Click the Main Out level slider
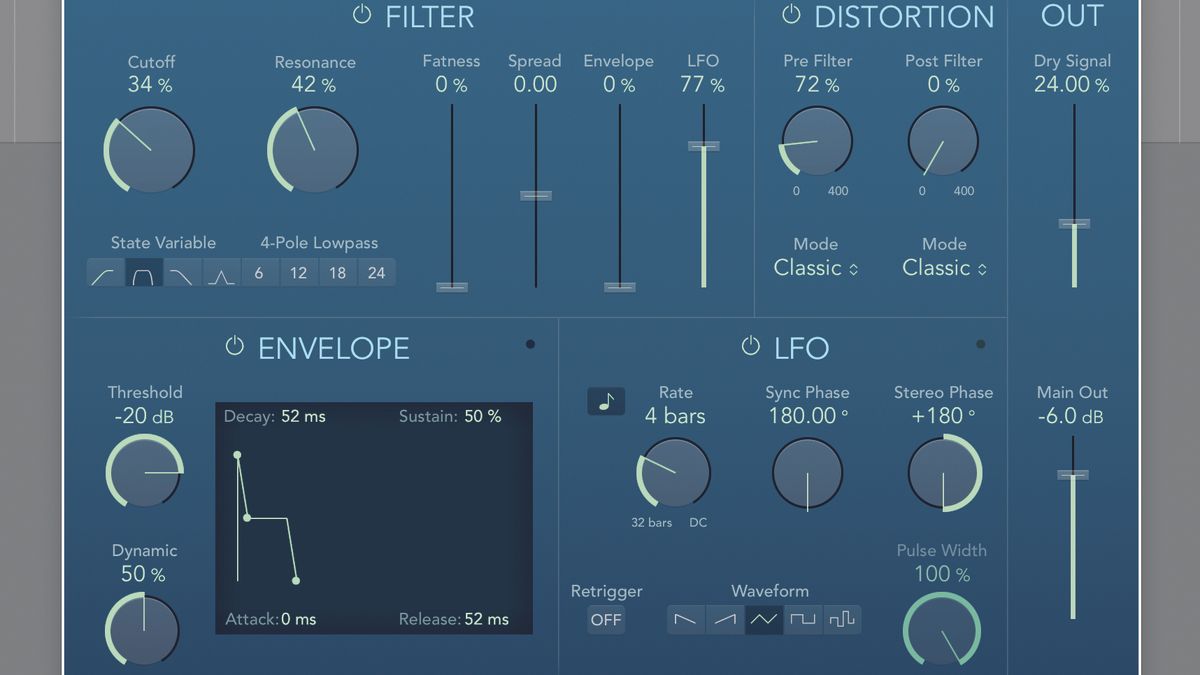 1073,475
